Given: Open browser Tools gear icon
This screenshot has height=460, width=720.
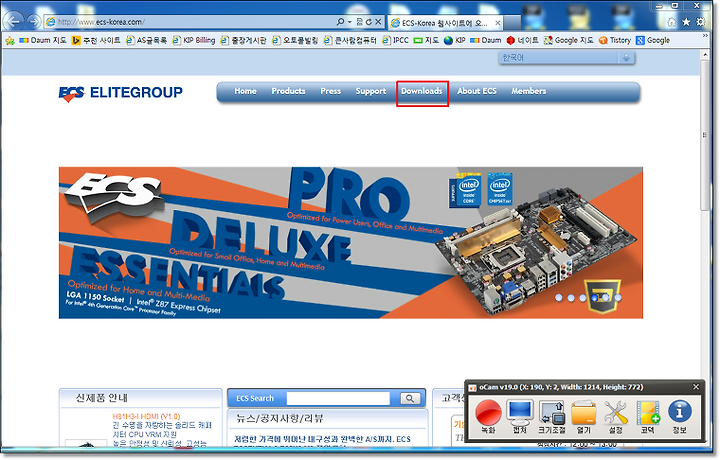Looking at the screenshot, I should tap(701, 22).
